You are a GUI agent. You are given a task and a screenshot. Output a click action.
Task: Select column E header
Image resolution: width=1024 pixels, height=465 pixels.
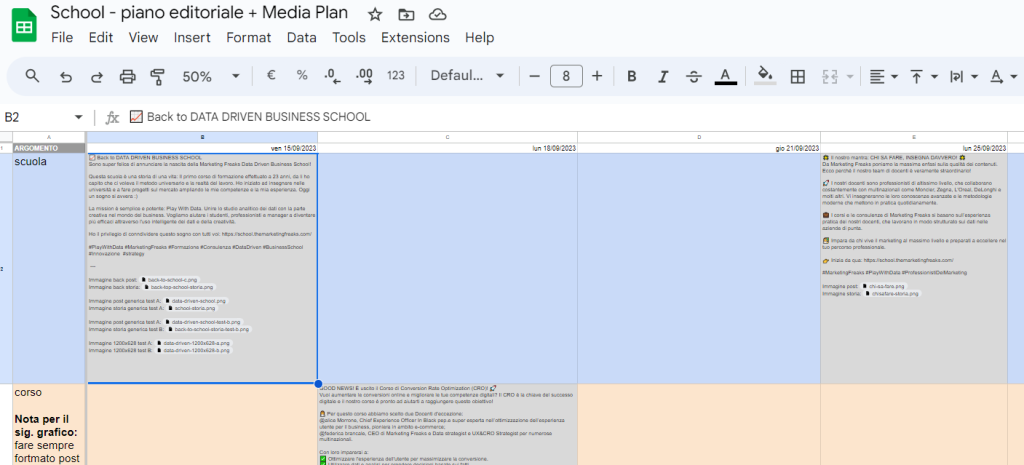tap(914, 137)
